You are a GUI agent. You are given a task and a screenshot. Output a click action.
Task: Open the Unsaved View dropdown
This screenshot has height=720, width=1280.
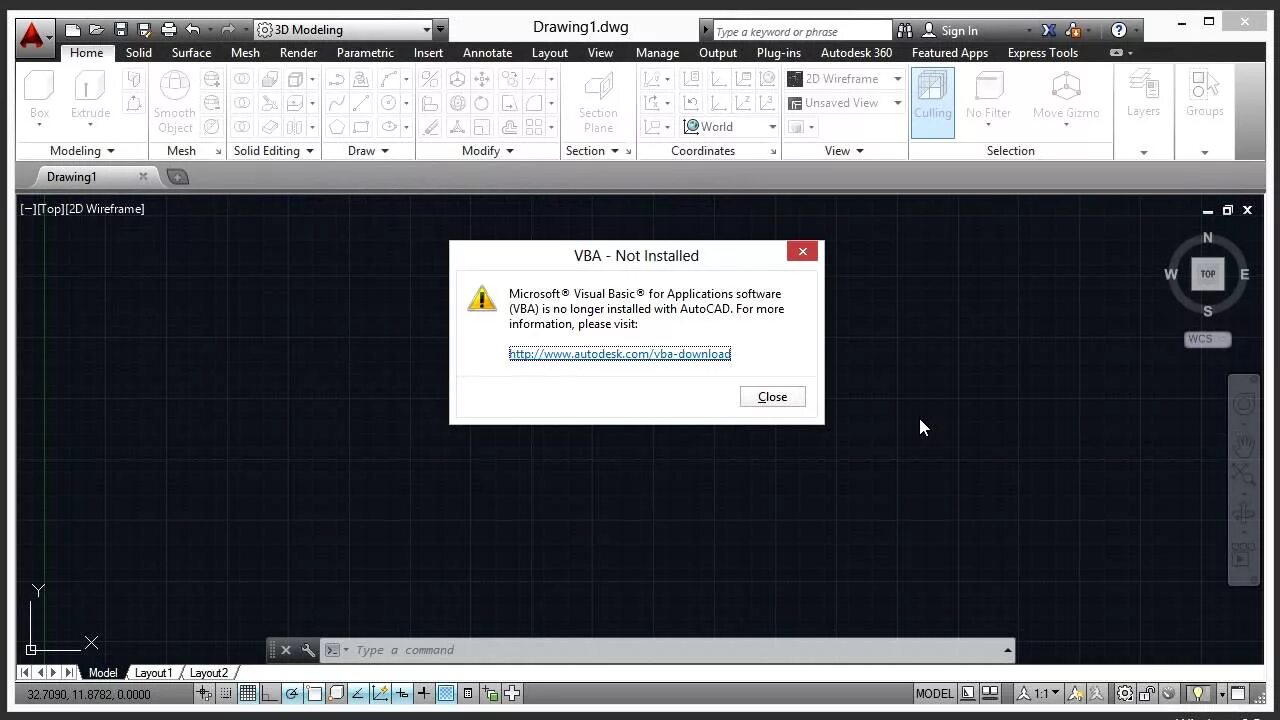click(x=845, y=102)
